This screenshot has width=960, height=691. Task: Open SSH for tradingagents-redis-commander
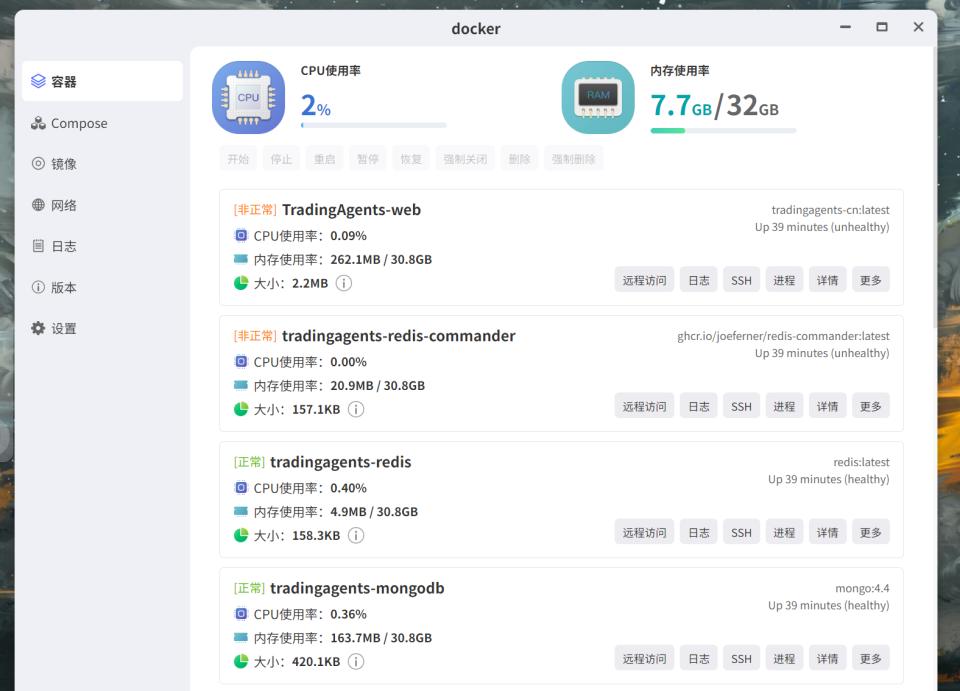[x=741, y=406]
